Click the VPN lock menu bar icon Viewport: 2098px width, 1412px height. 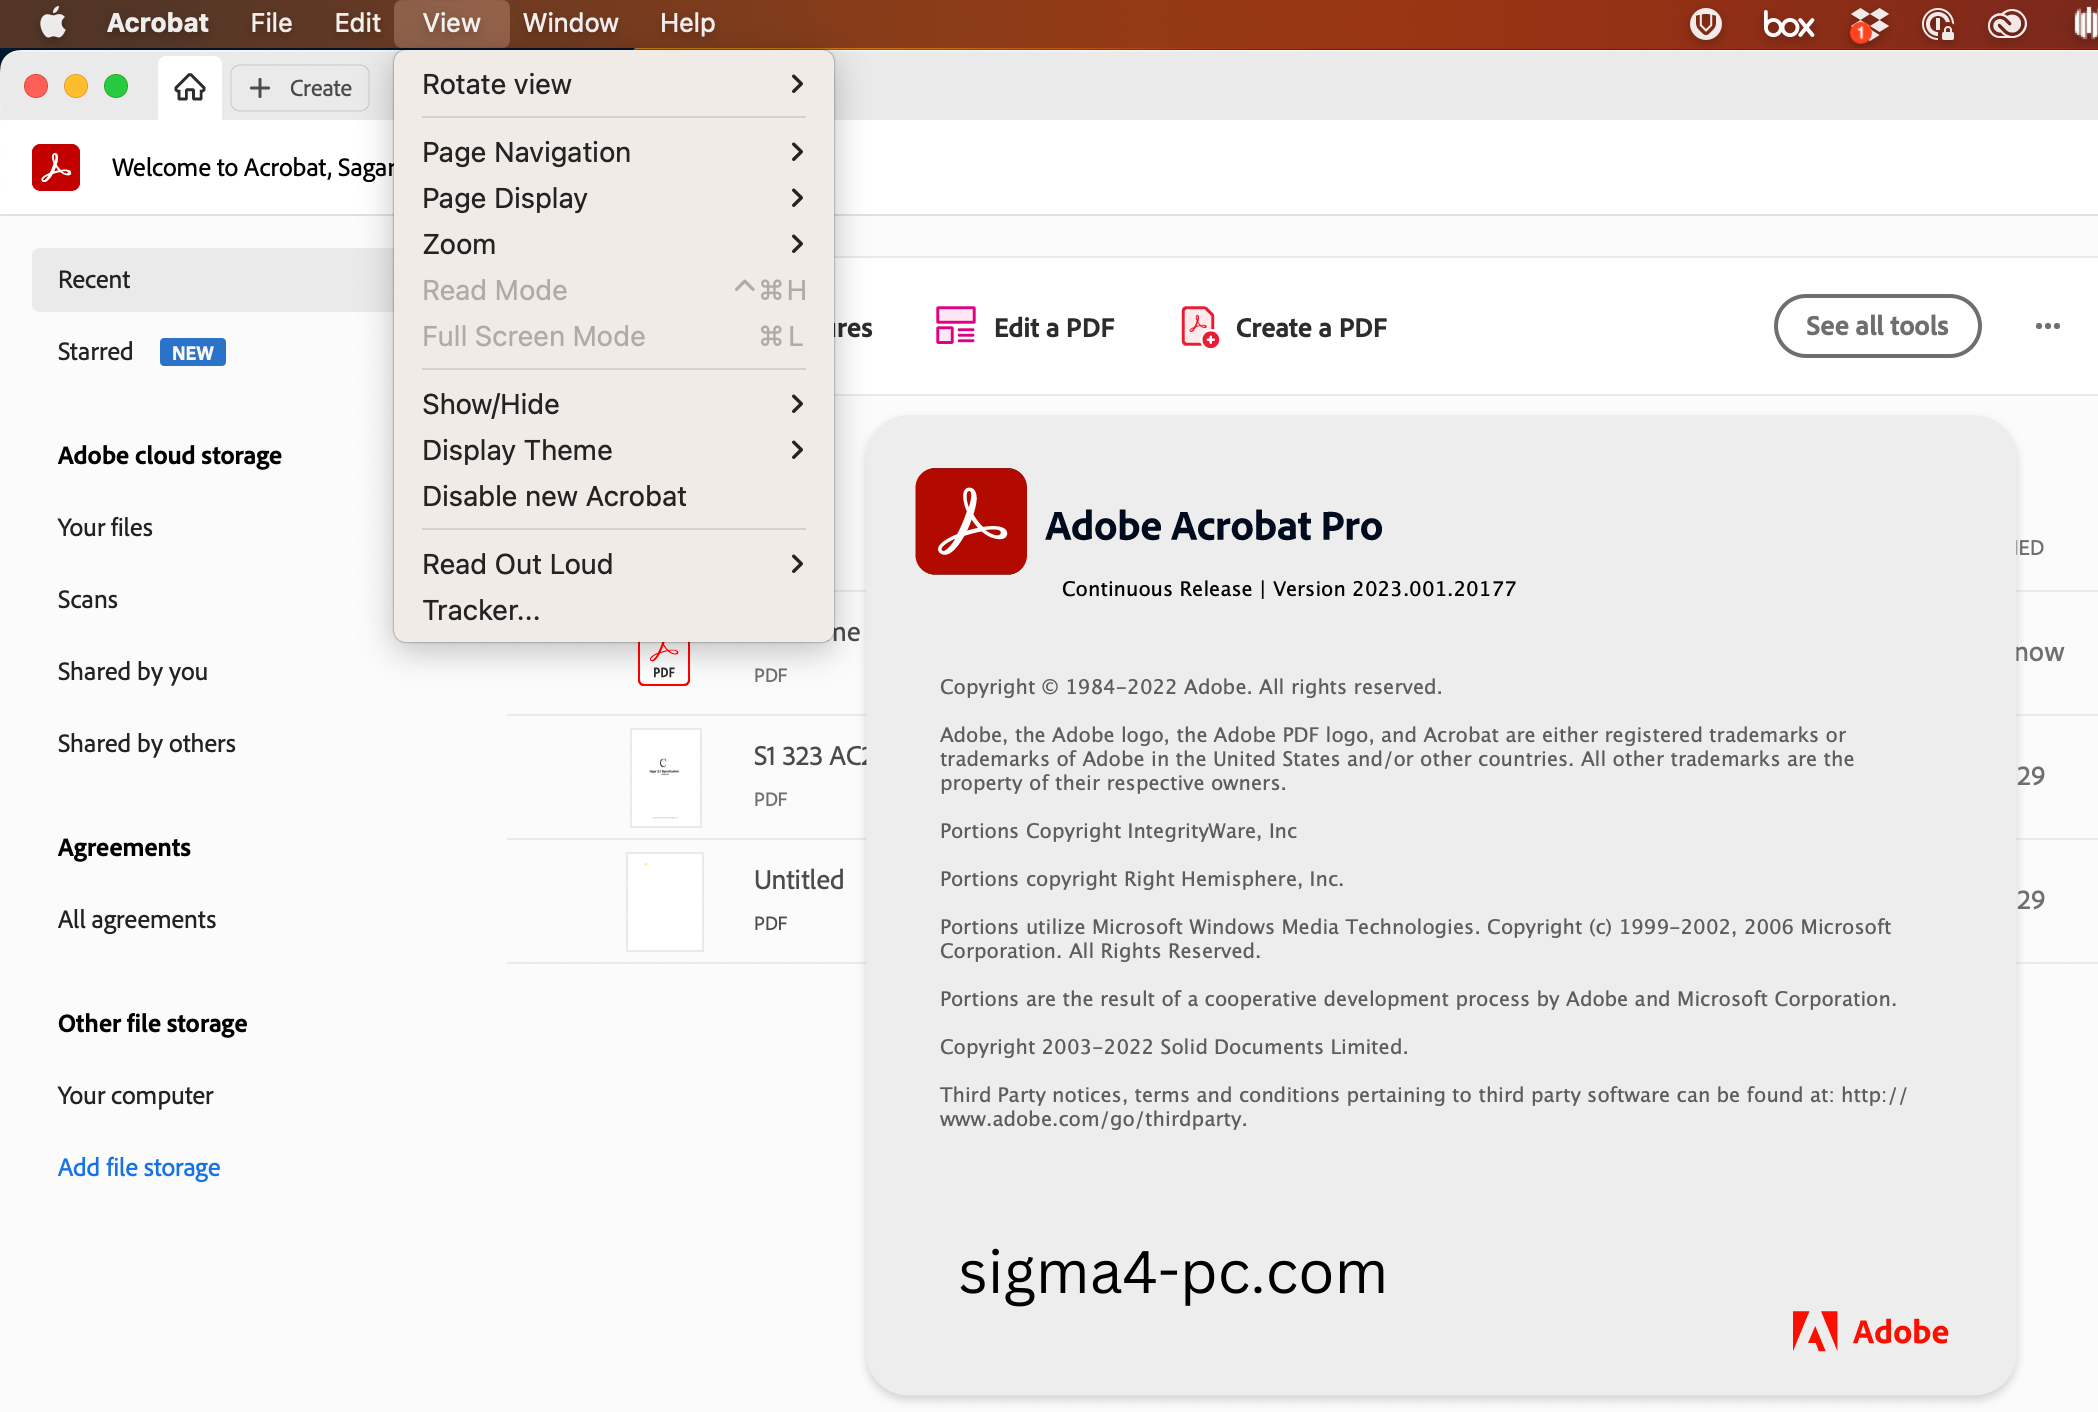(1937, 23)
